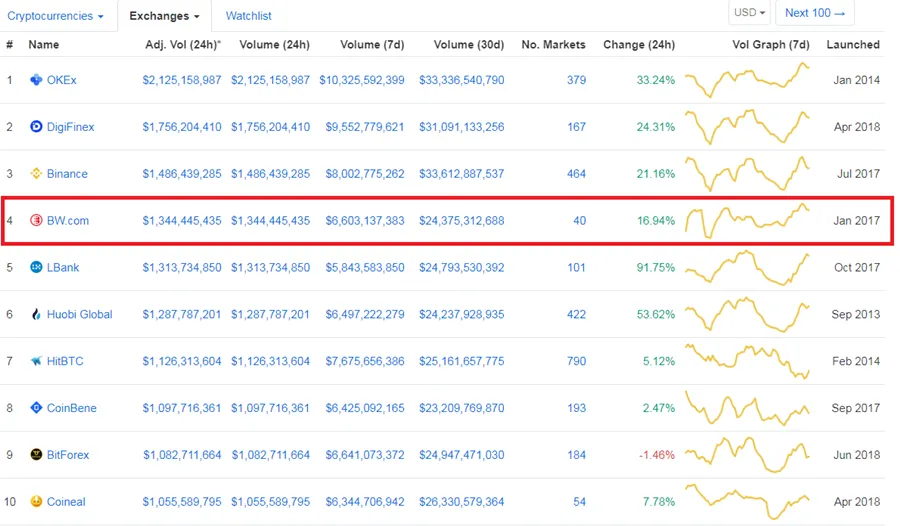Click the CoinBene logo icon
This screenshot has height=526, width=900.
(36, 408)
